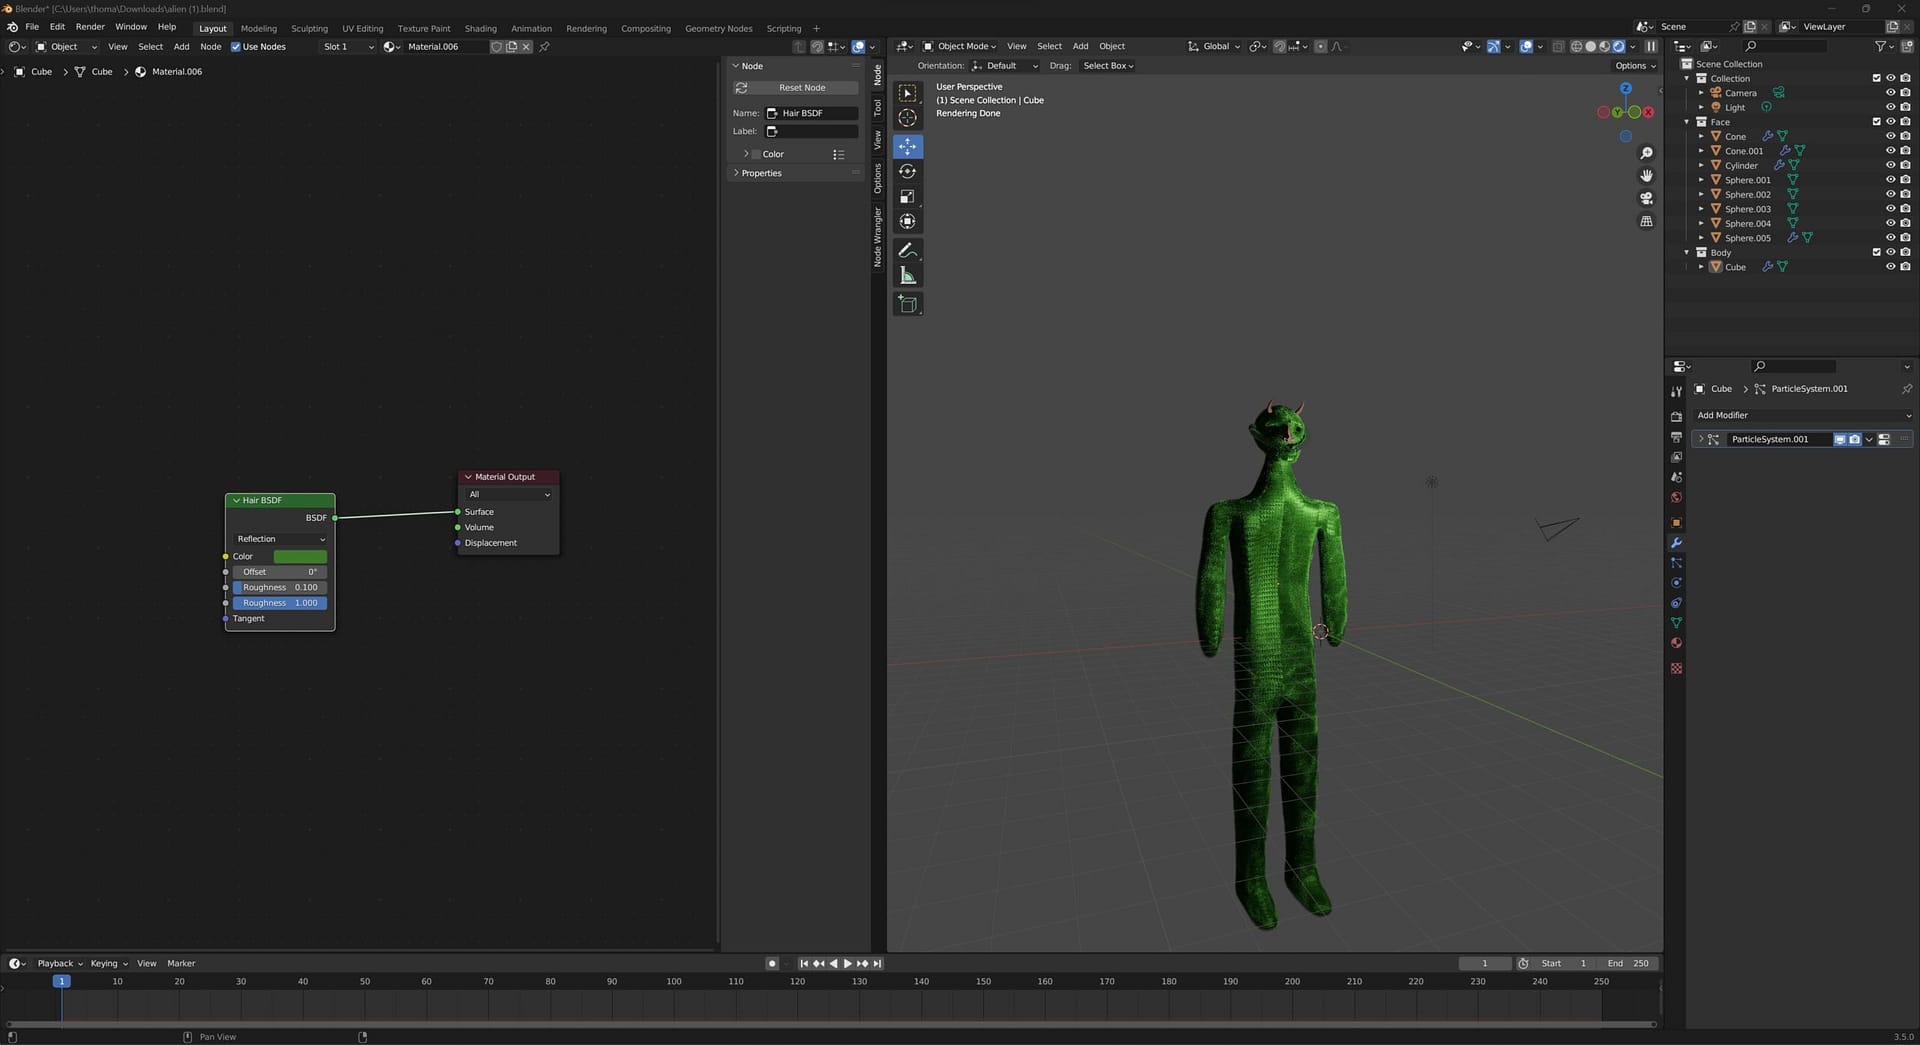Toggle camera view in viewport

(1646, 199)
